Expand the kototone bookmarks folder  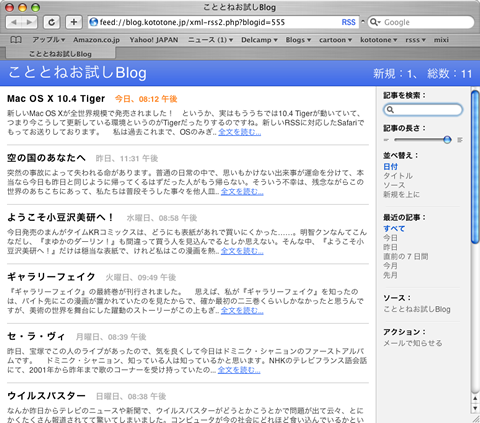click(379, 40)
